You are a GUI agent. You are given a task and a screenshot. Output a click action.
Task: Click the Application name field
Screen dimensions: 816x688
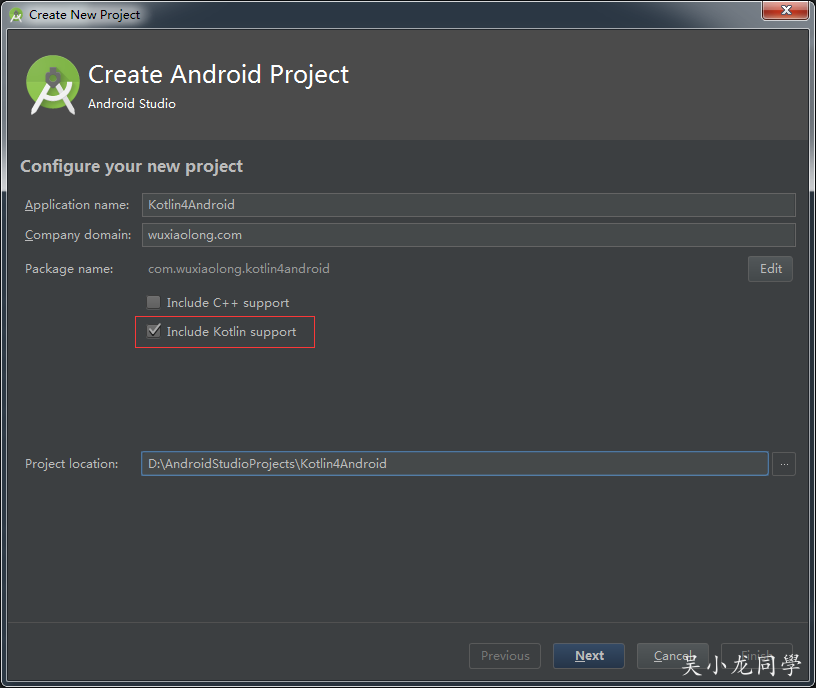(468, 205)
